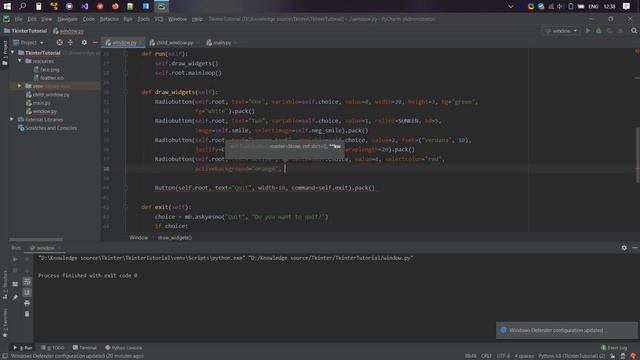Click the print icon in Run panel
The image size is (640, 360).
pos(27,303)
